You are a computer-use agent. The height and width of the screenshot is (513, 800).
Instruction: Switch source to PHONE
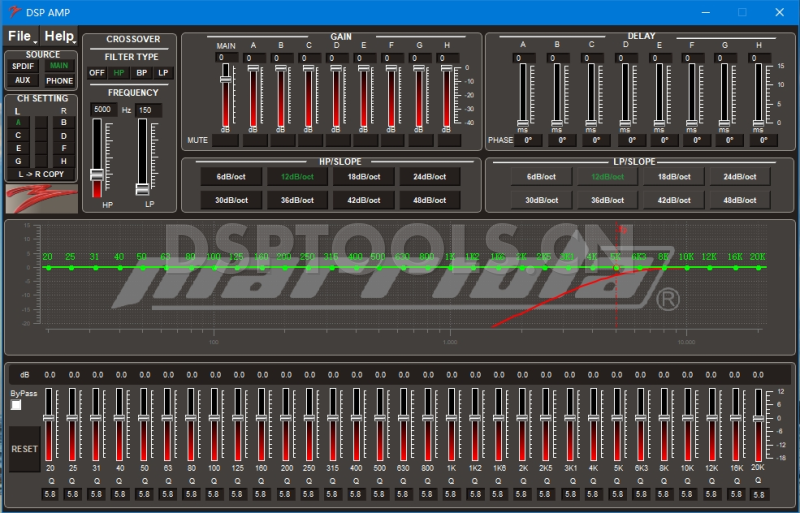coord(60,81)
